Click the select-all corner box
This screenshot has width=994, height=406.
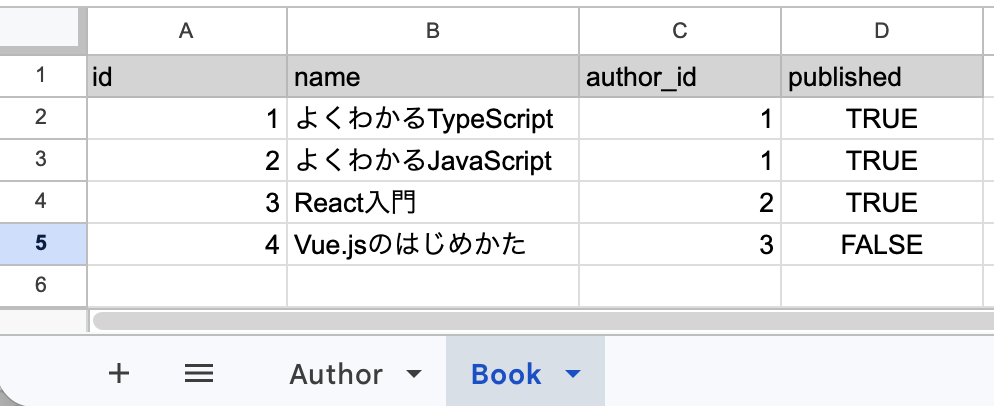point(41,29)
